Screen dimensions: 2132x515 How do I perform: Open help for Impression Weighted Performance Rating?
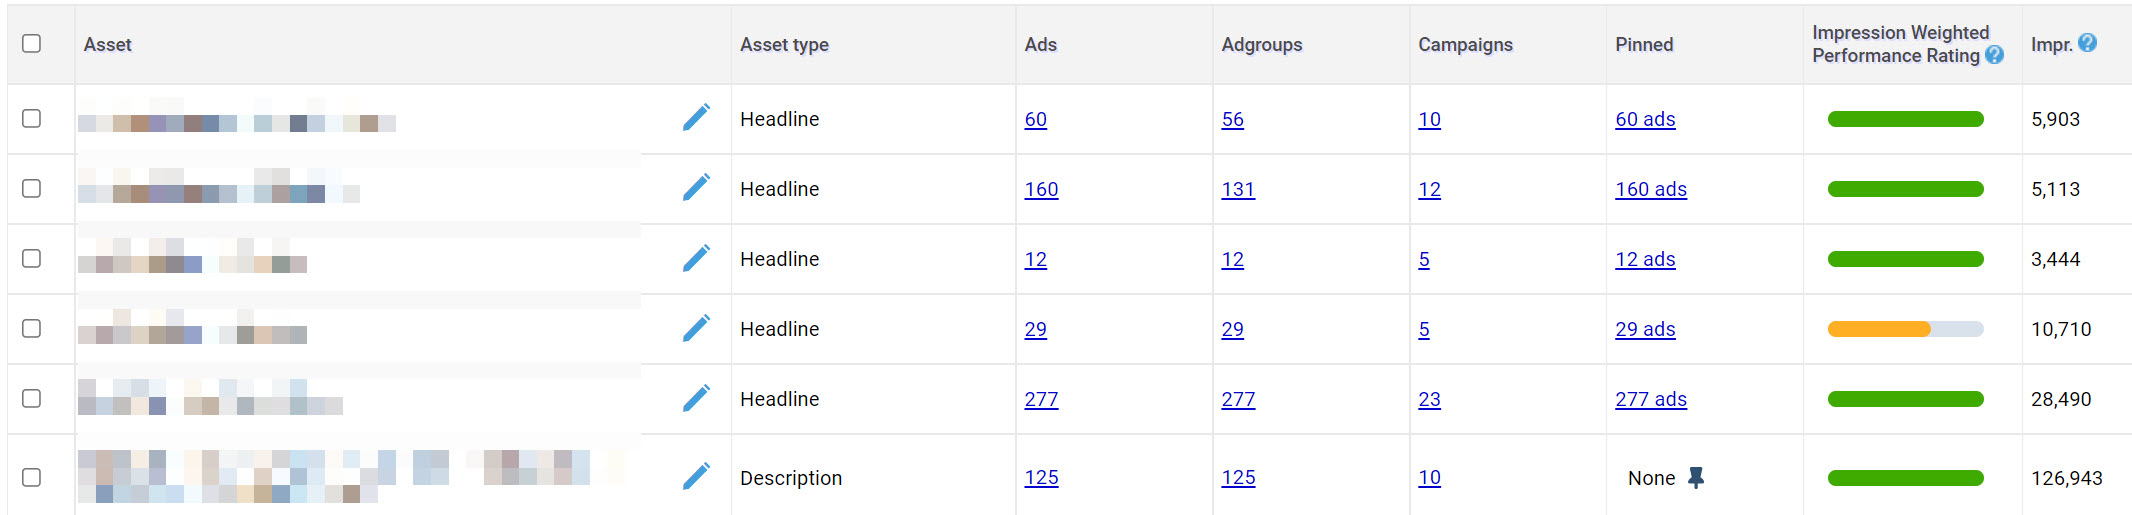(1994, 56)
